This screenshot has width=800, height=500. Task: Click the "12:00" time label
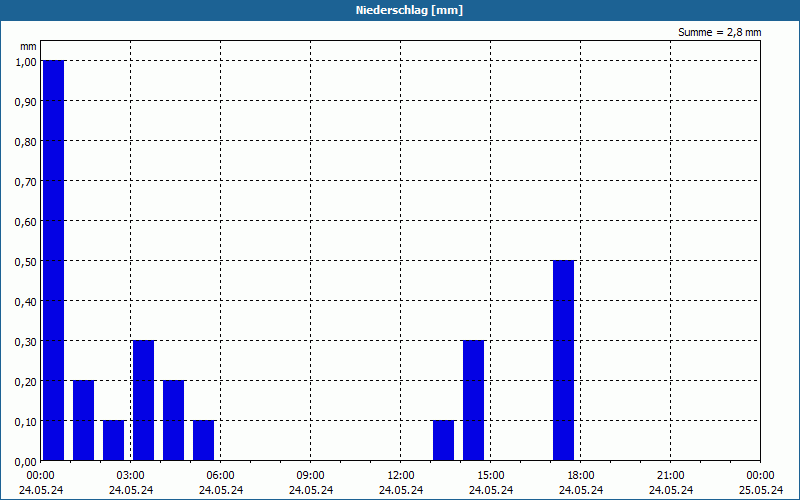[401, 476]
